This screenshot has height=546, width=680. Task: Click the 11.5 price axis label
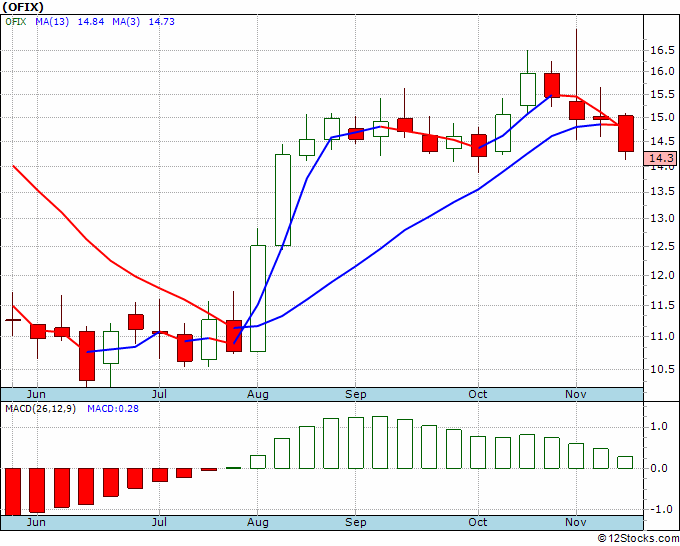click(662, 305)
